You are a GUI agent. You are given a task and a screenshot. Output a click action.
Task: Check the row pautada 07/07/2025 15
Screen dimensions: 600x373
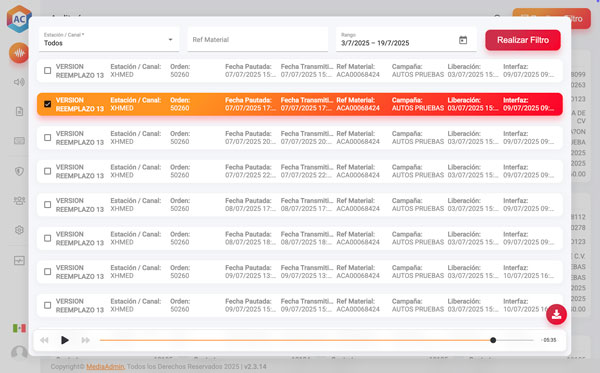pyautogui.click(x=47, y=70)
